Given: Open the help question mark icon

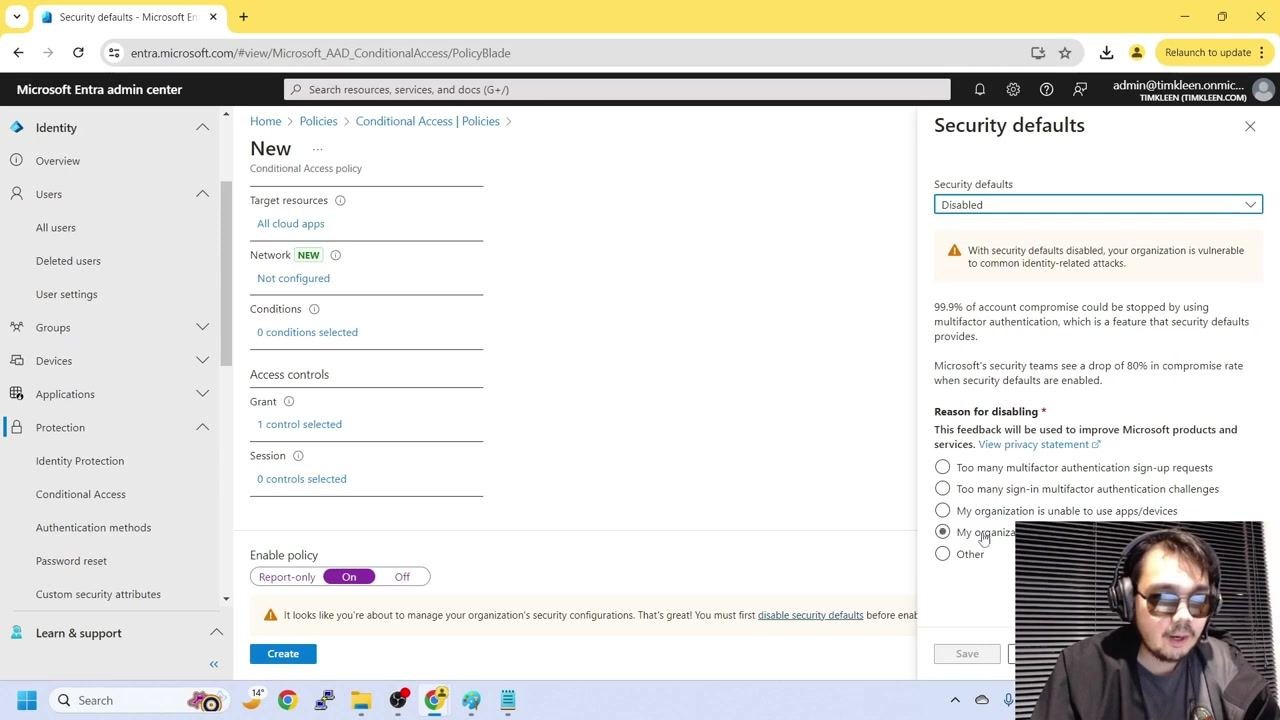Looking at the screenshot, I should (x=1046, y=89).
